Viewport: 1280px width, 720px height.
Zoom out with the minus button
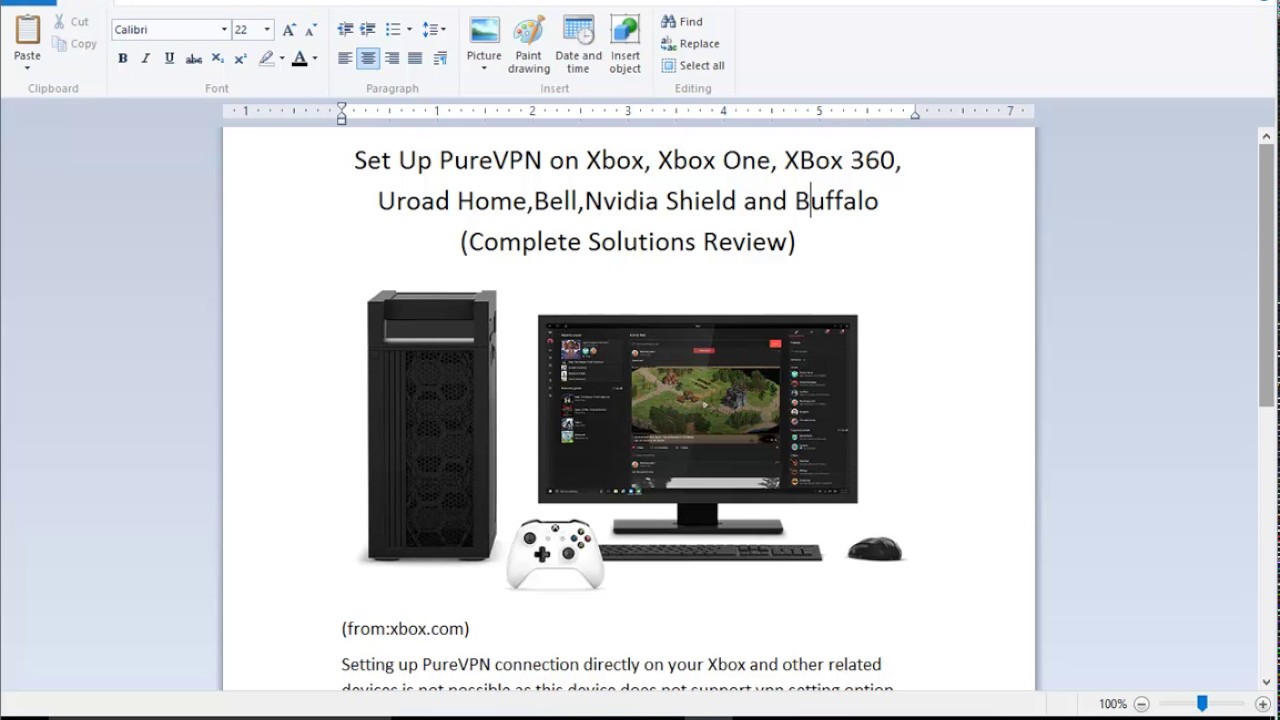click(1141, 704)
